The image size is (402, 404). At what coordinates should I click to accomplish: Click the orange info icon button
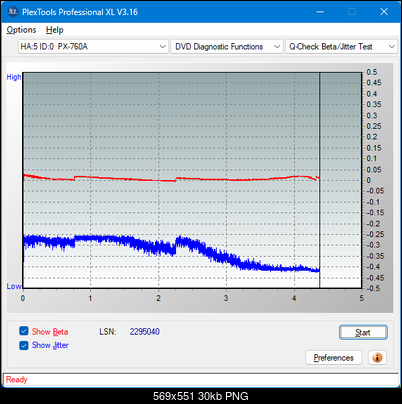click(377, 358)
